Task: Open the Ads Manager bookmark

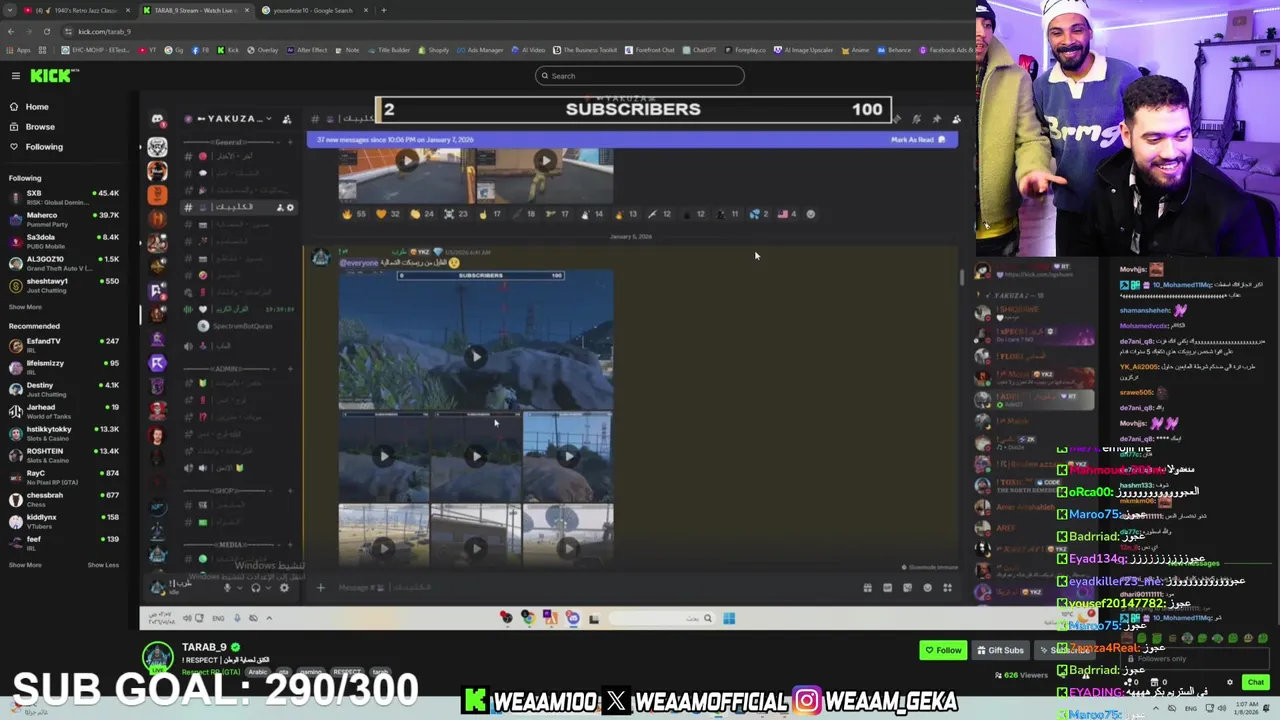Action: [x=480, y=50]
